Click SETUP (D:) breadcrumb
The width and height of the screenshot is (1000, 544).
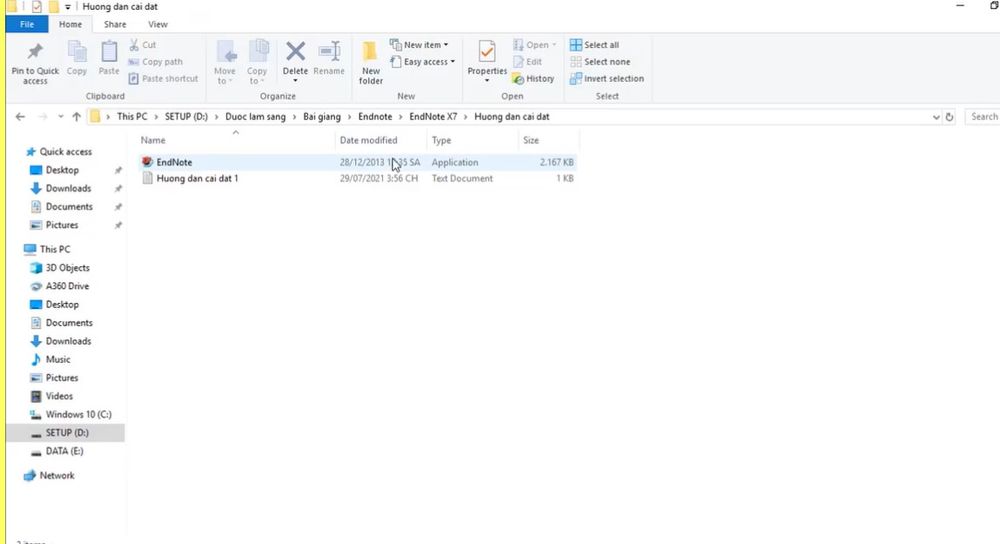[x=186, y=117]
